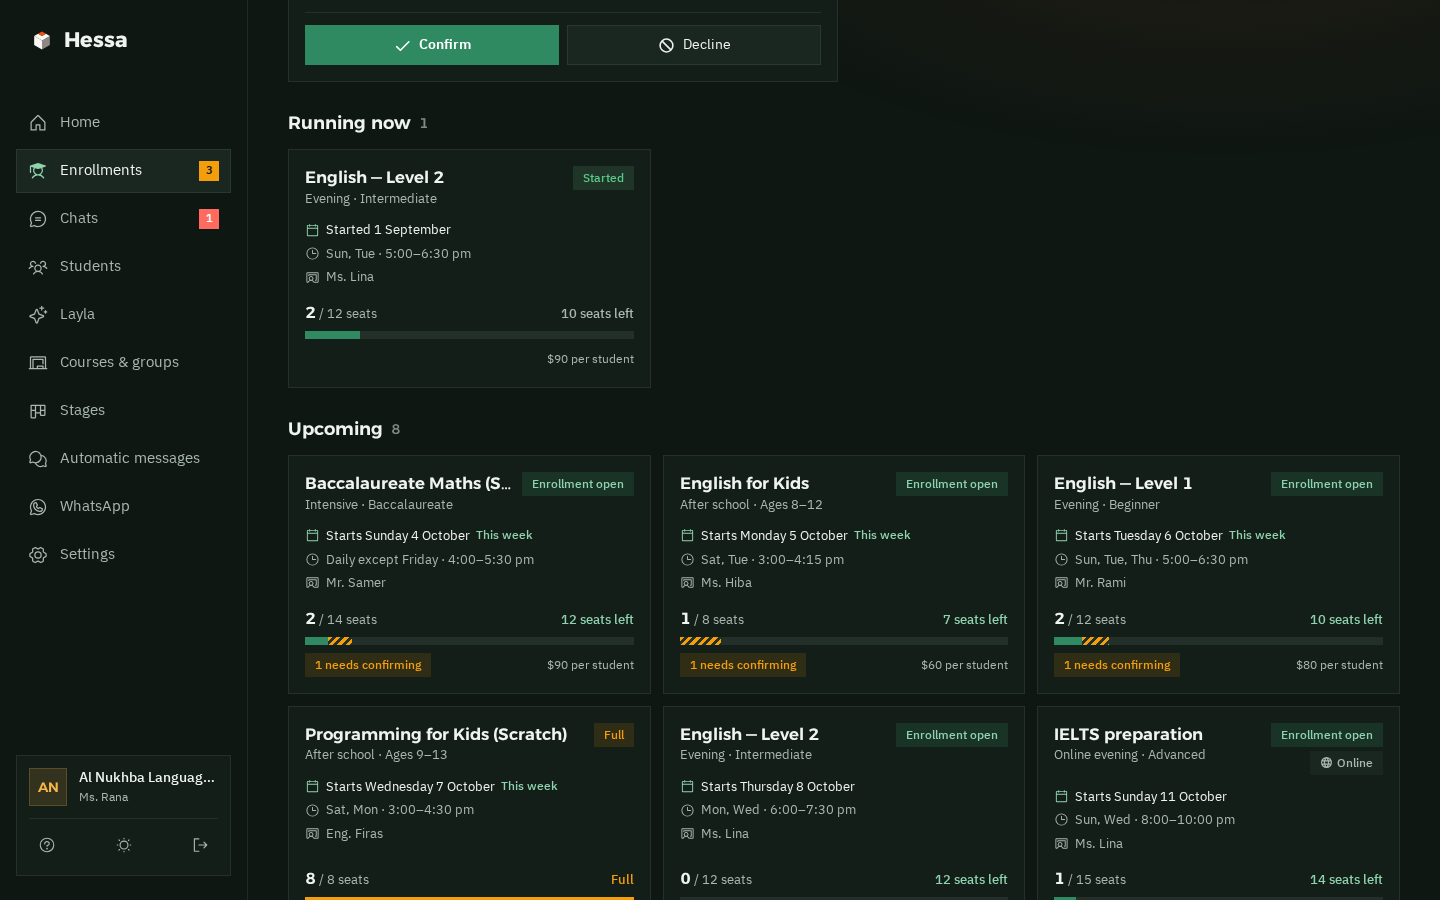Screen dimensions: 1440x900
Task: Open the English for Kids course card
Action: [x=844, y=575]
